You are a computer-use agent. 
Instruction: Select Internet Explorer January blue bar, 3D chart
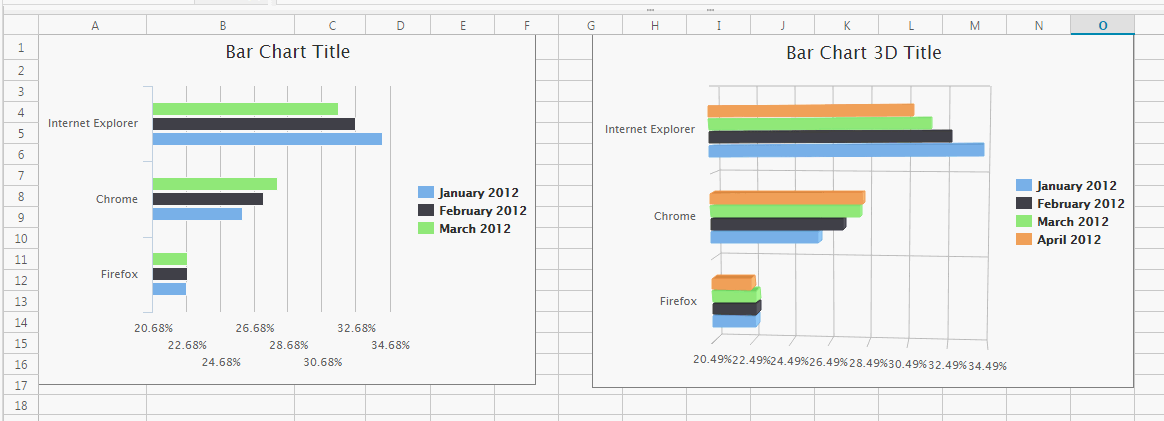pyautogui.click(x=846, y=150)
